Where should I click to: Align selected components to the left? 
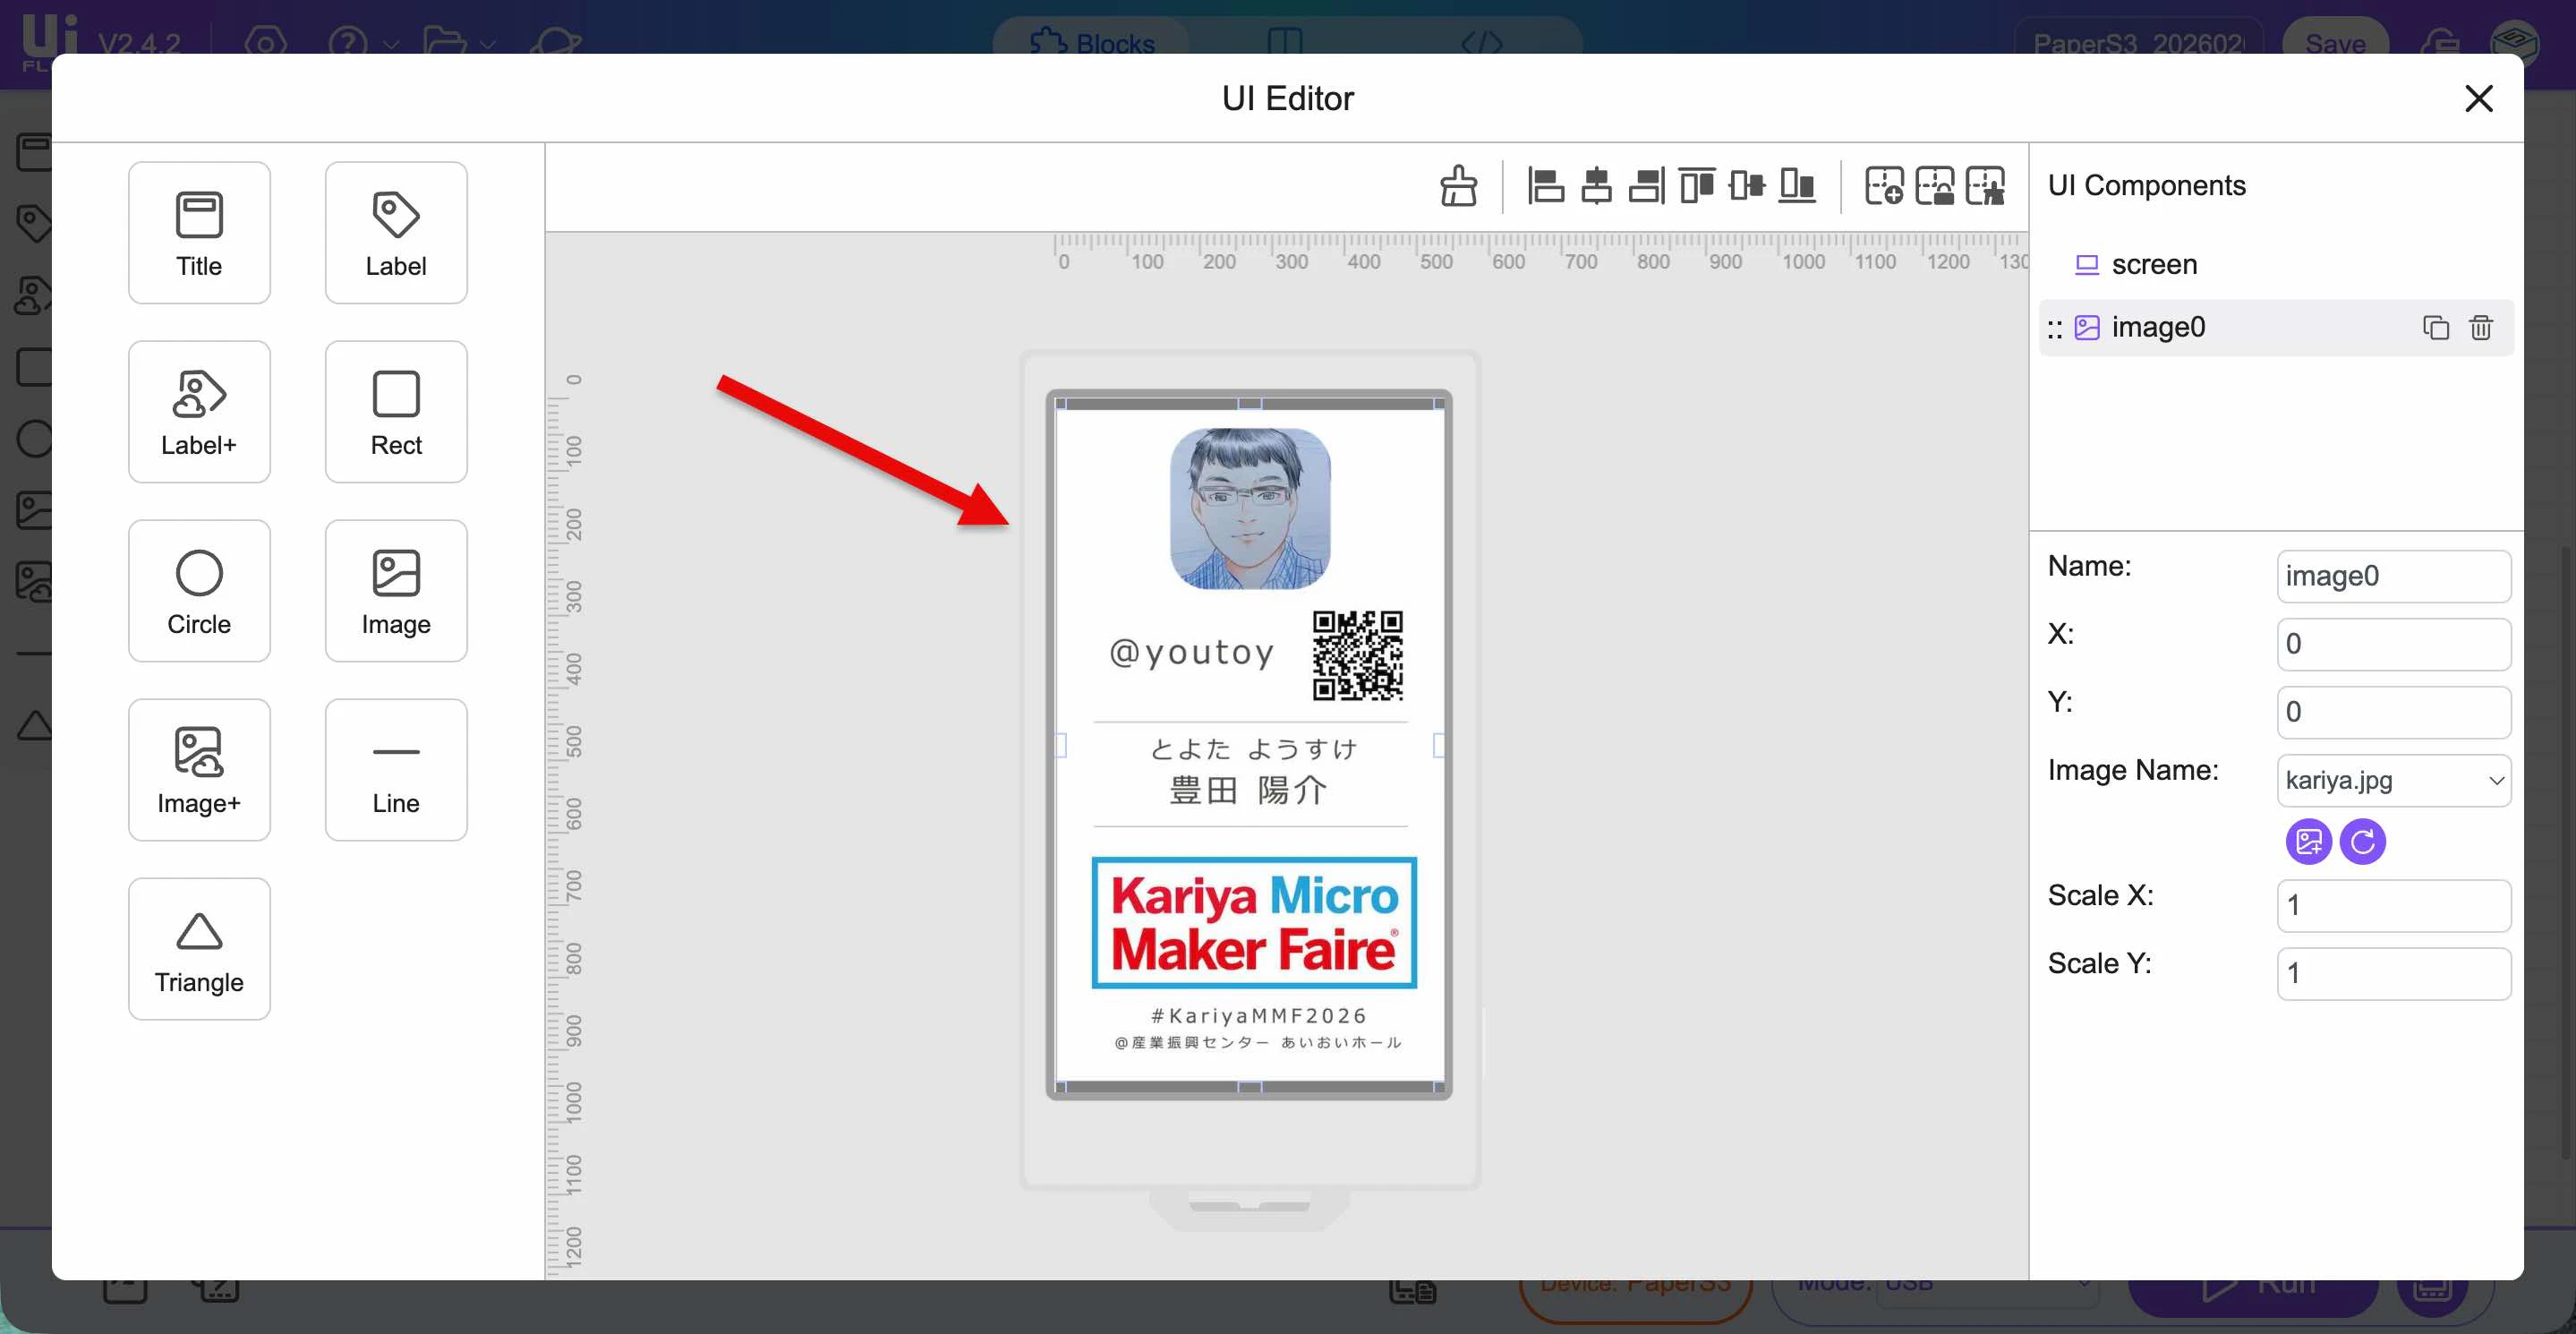coord(1546,186)
